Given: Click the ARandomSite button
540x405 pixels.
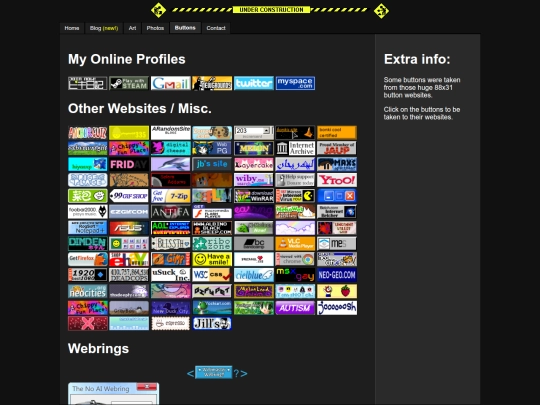Looking at the screenshot, I should coord(170,133).
